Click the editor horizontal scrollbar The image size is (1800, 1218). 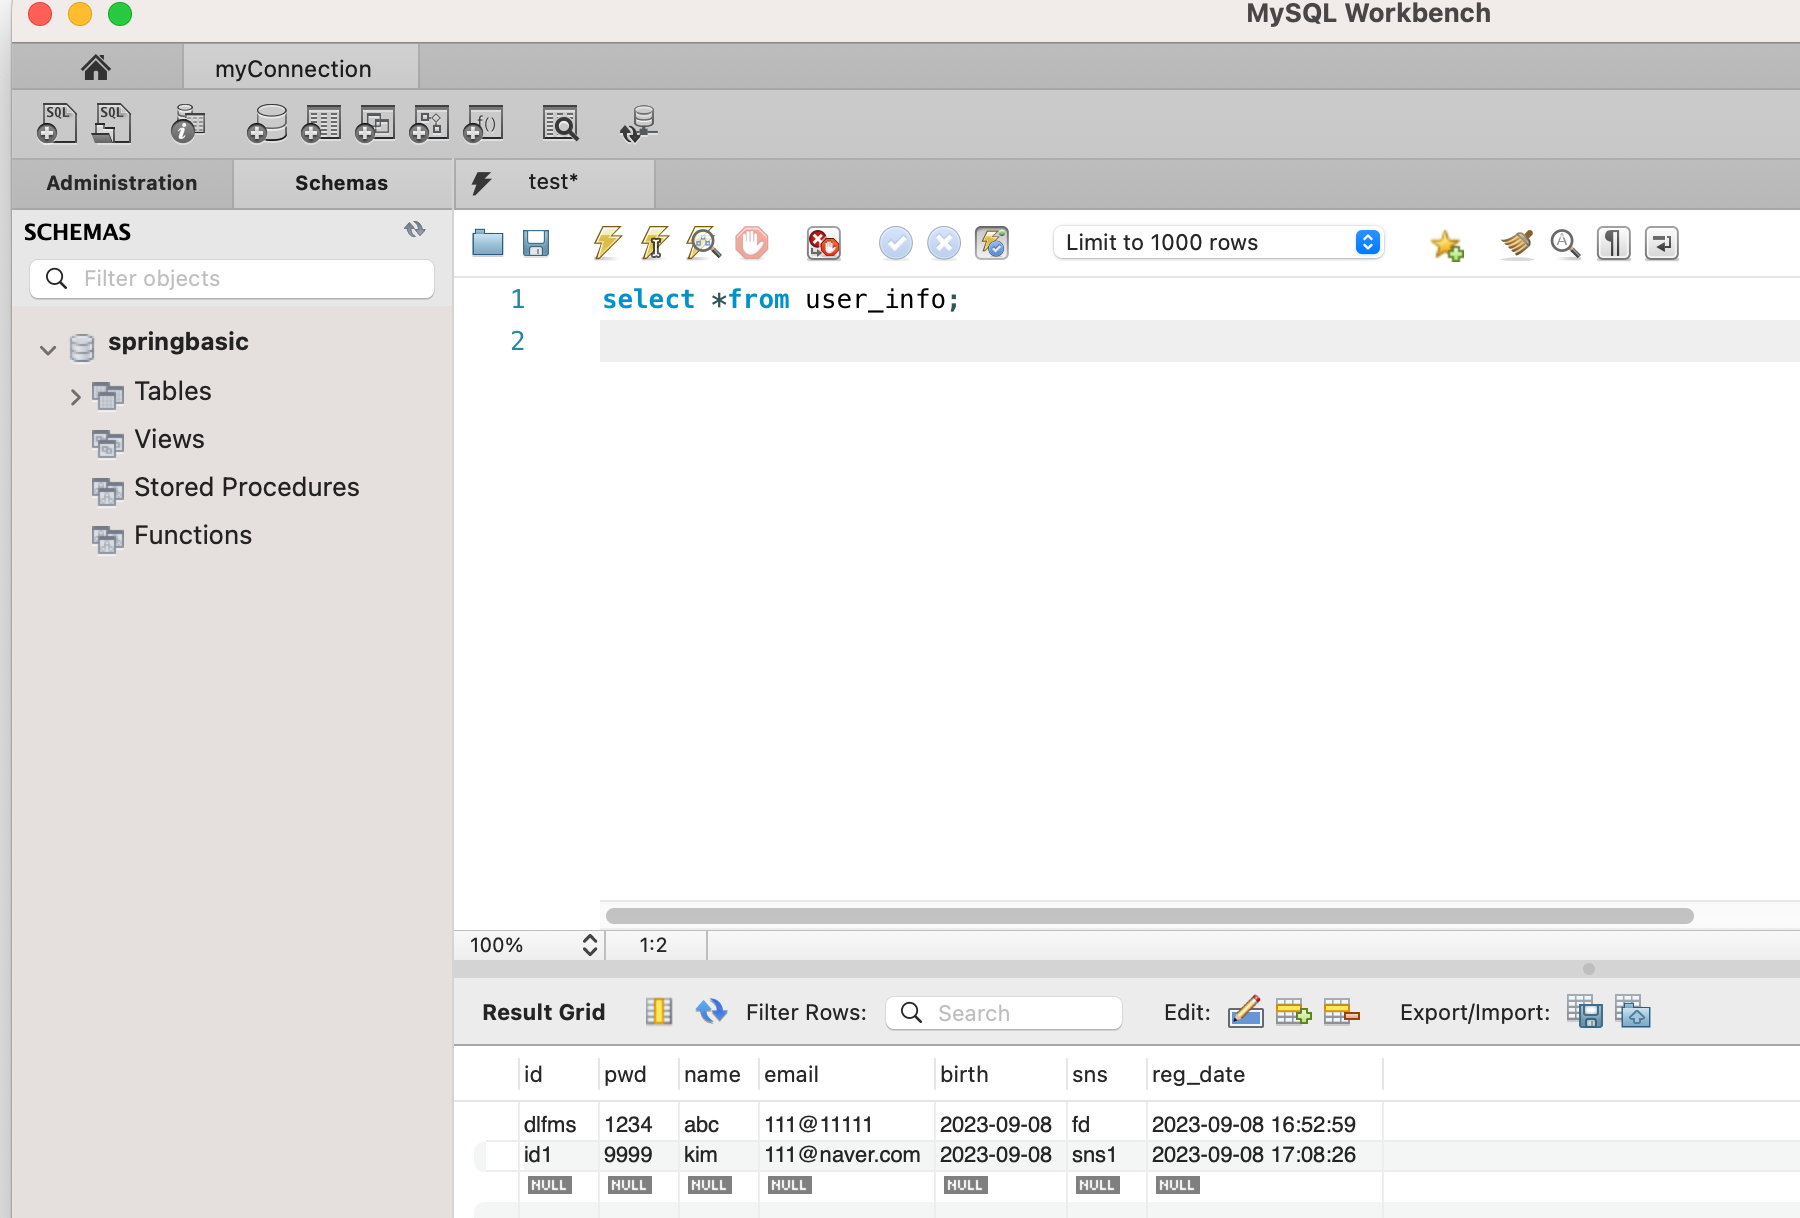click(1149, 916)
